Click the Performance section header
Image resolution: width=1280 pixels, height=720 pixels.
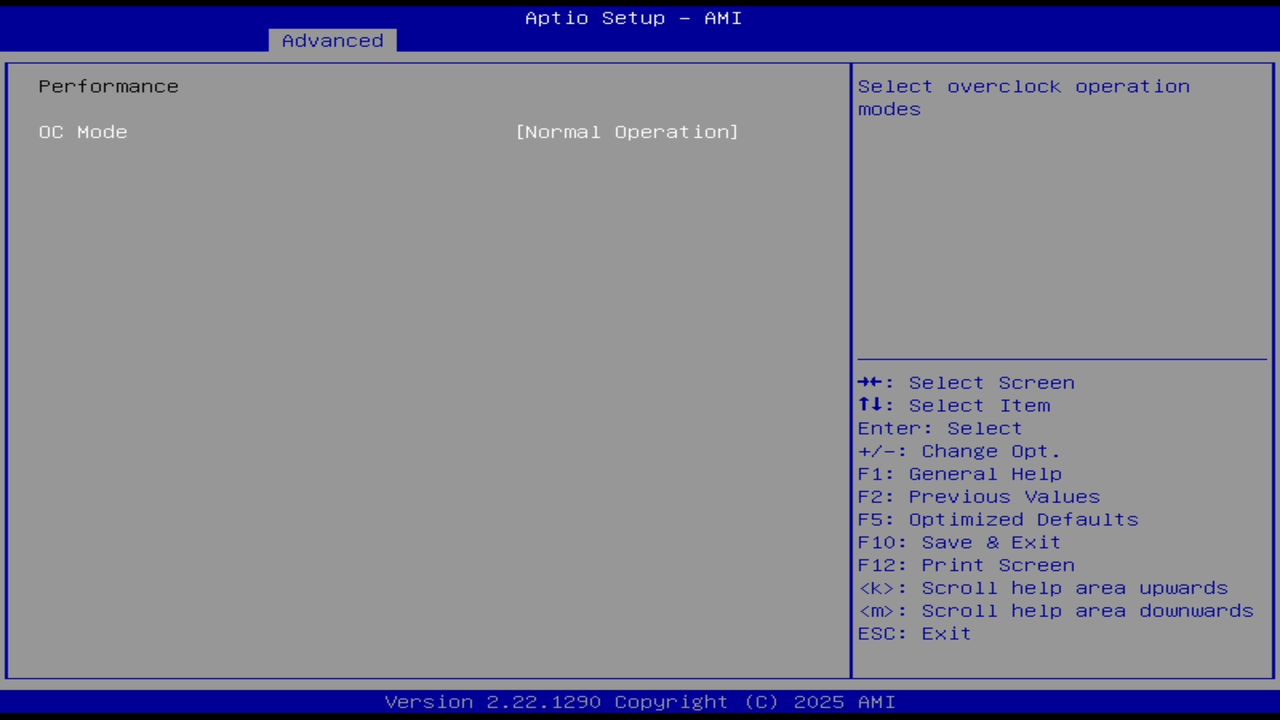(x=108, y=86)
